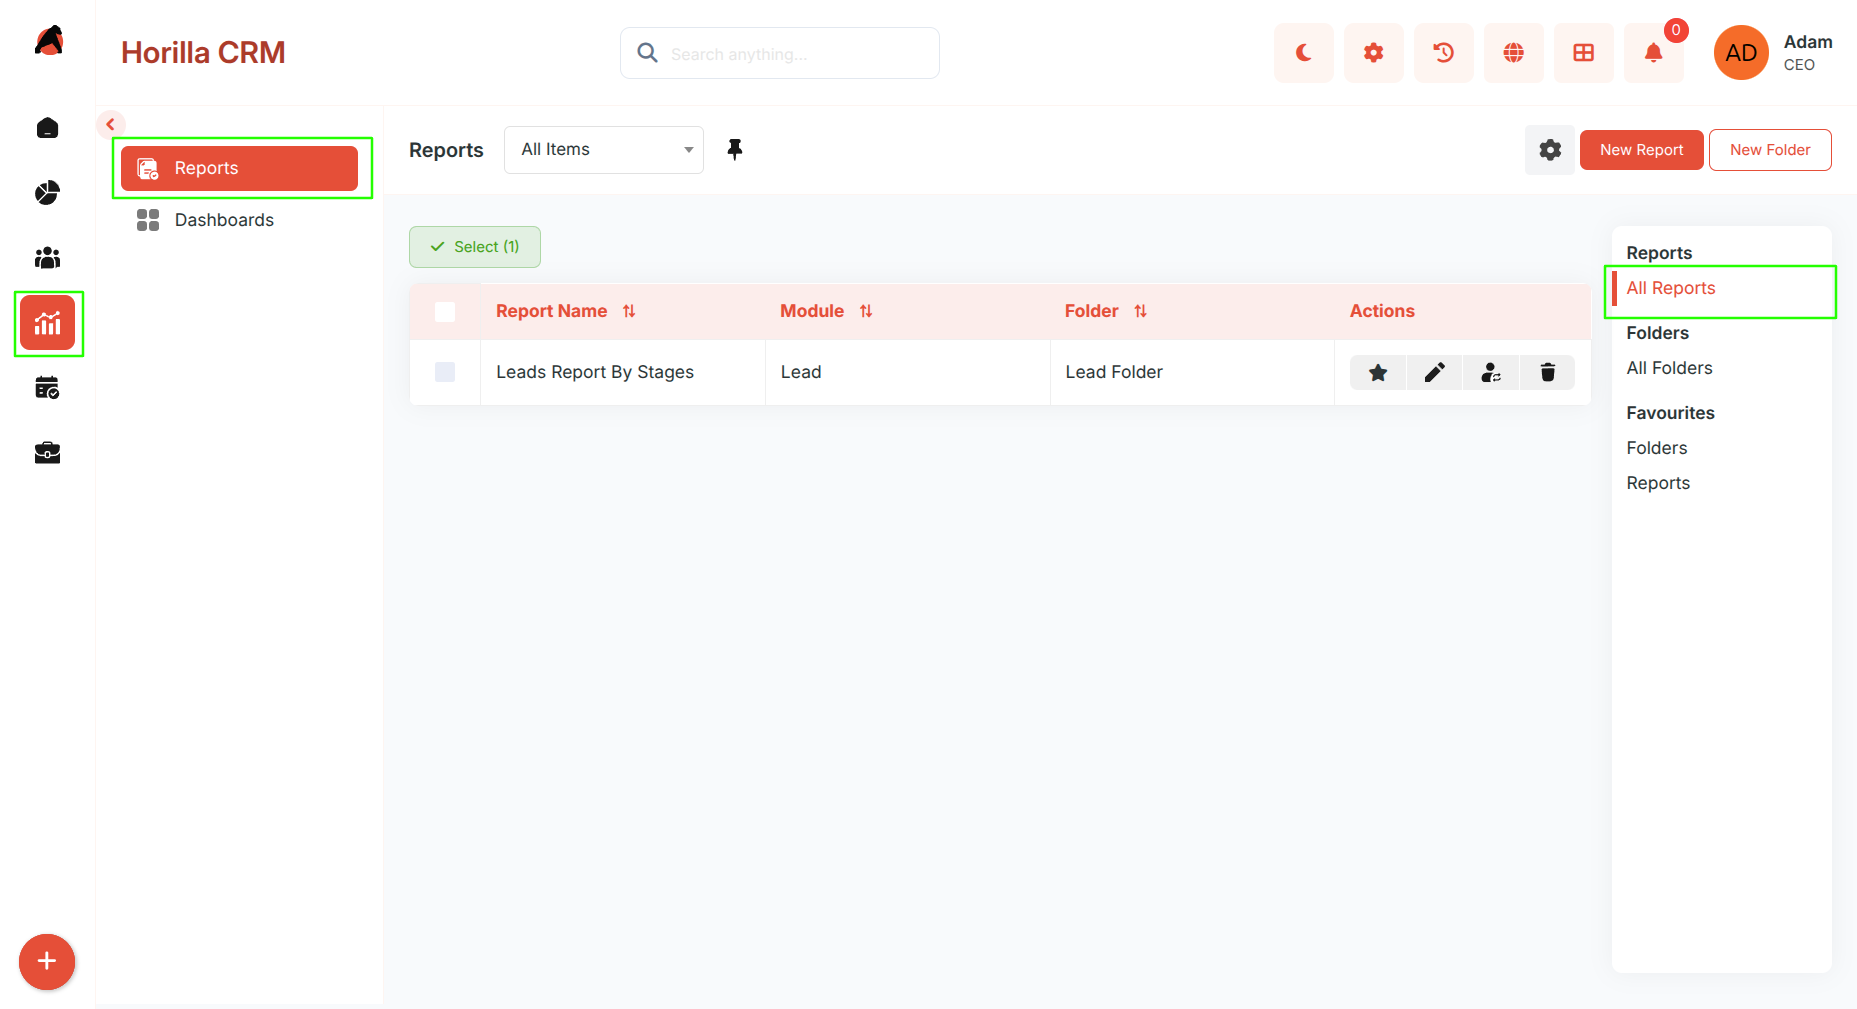Click the New Report button

1642,150
